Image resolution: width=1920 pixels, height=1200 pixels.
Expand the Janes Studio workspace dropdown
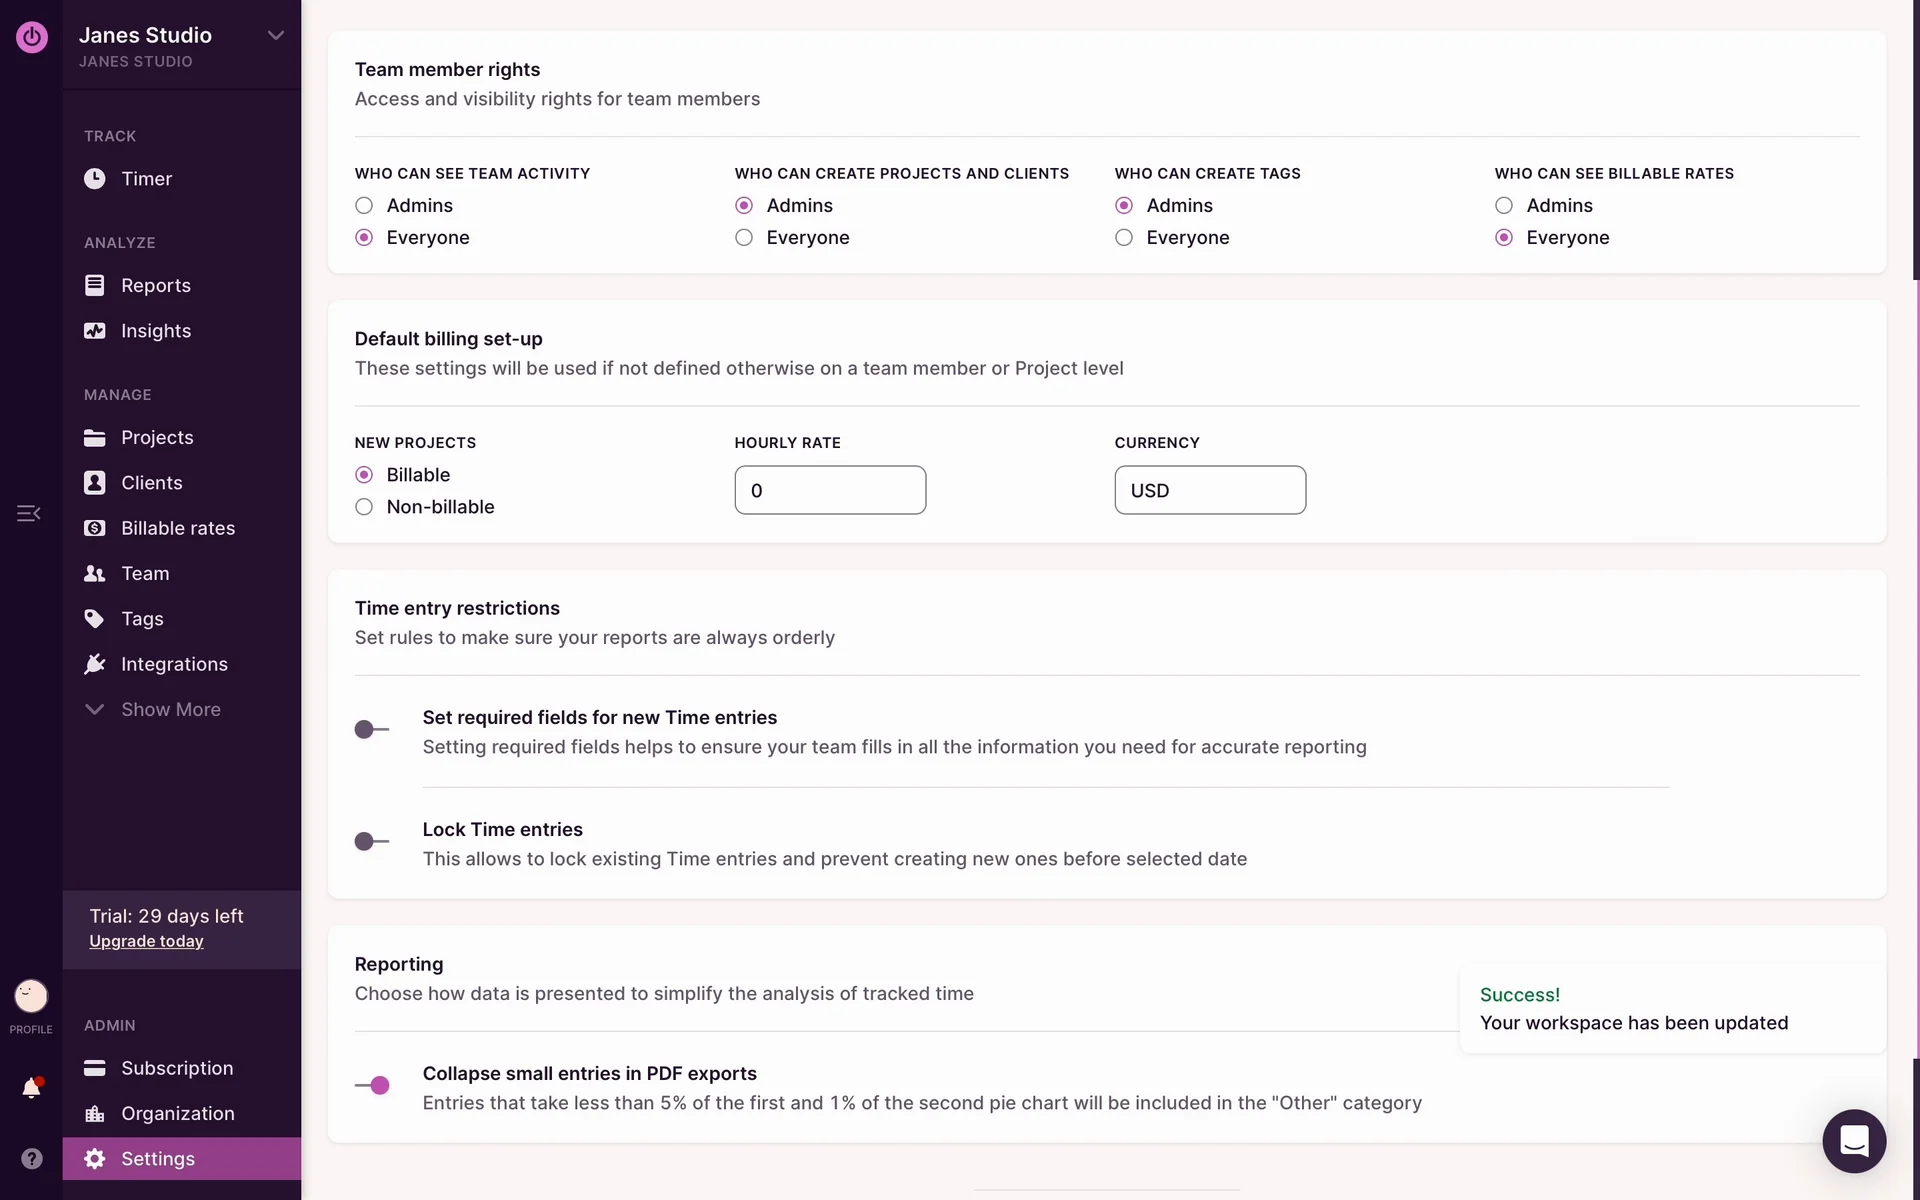tap(276, 36)
